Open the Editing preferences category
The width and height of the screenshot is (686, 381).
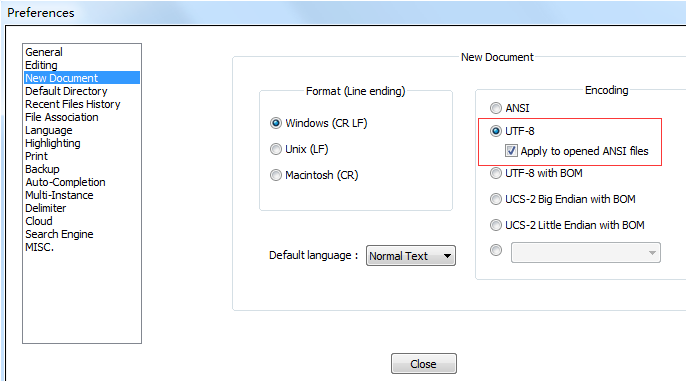pos(41,65)
